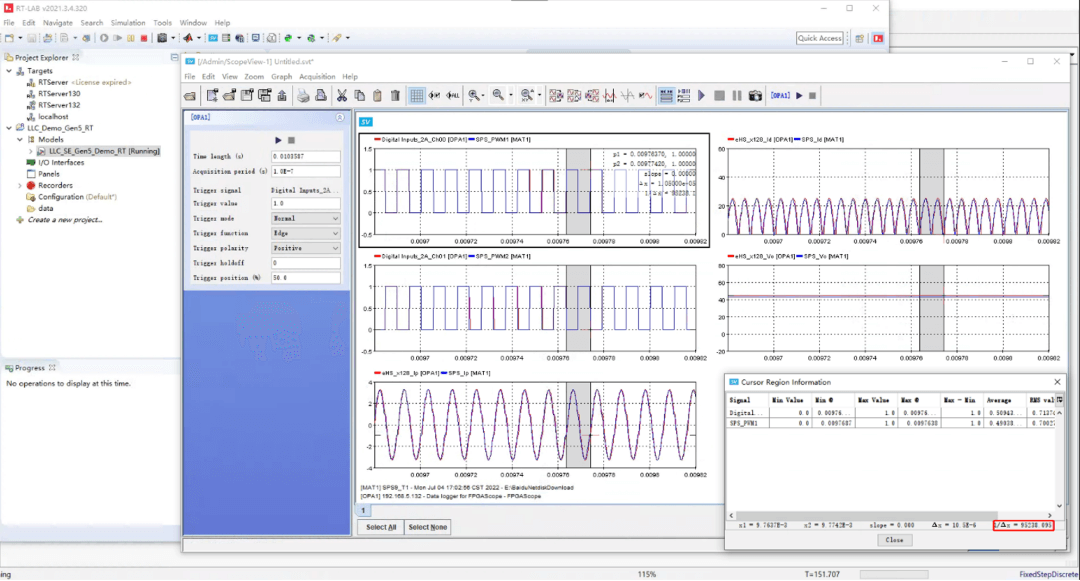Open the Acquisition menu in ScopeView
The height and width of the screenshot is (581, 1080).
click(317, 76)
